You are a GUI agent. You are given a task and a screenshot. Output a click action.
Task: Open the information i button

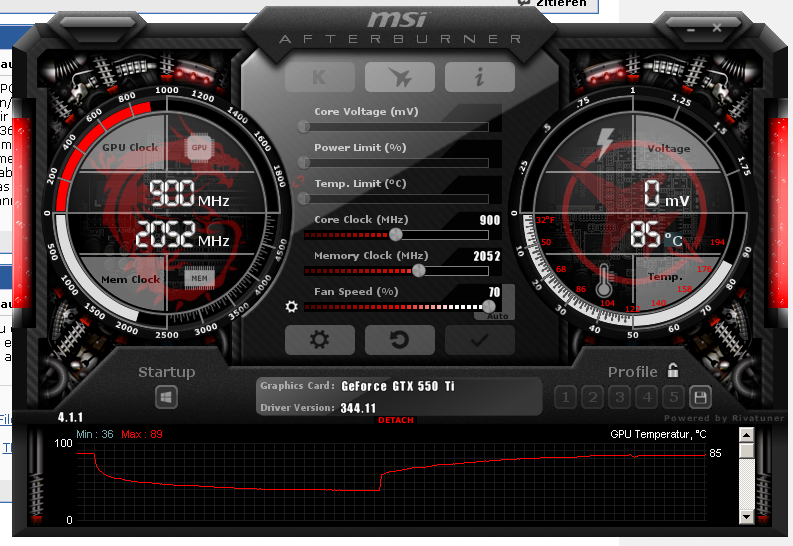pos(479,77)
